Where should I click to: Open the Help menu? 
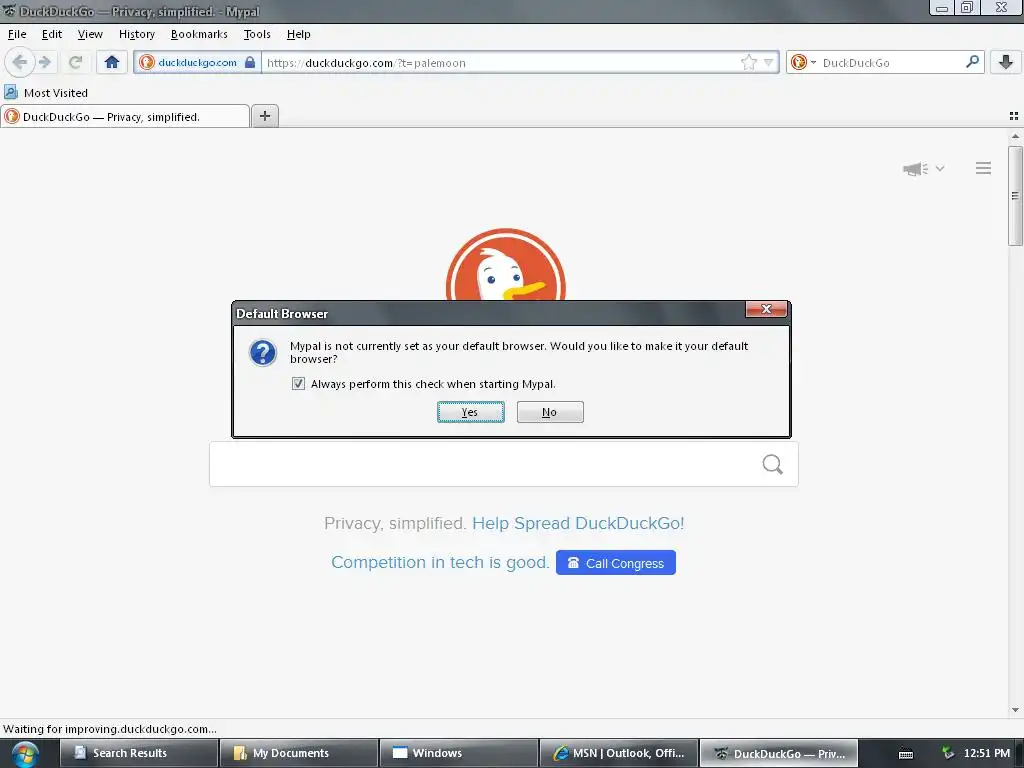298,34
